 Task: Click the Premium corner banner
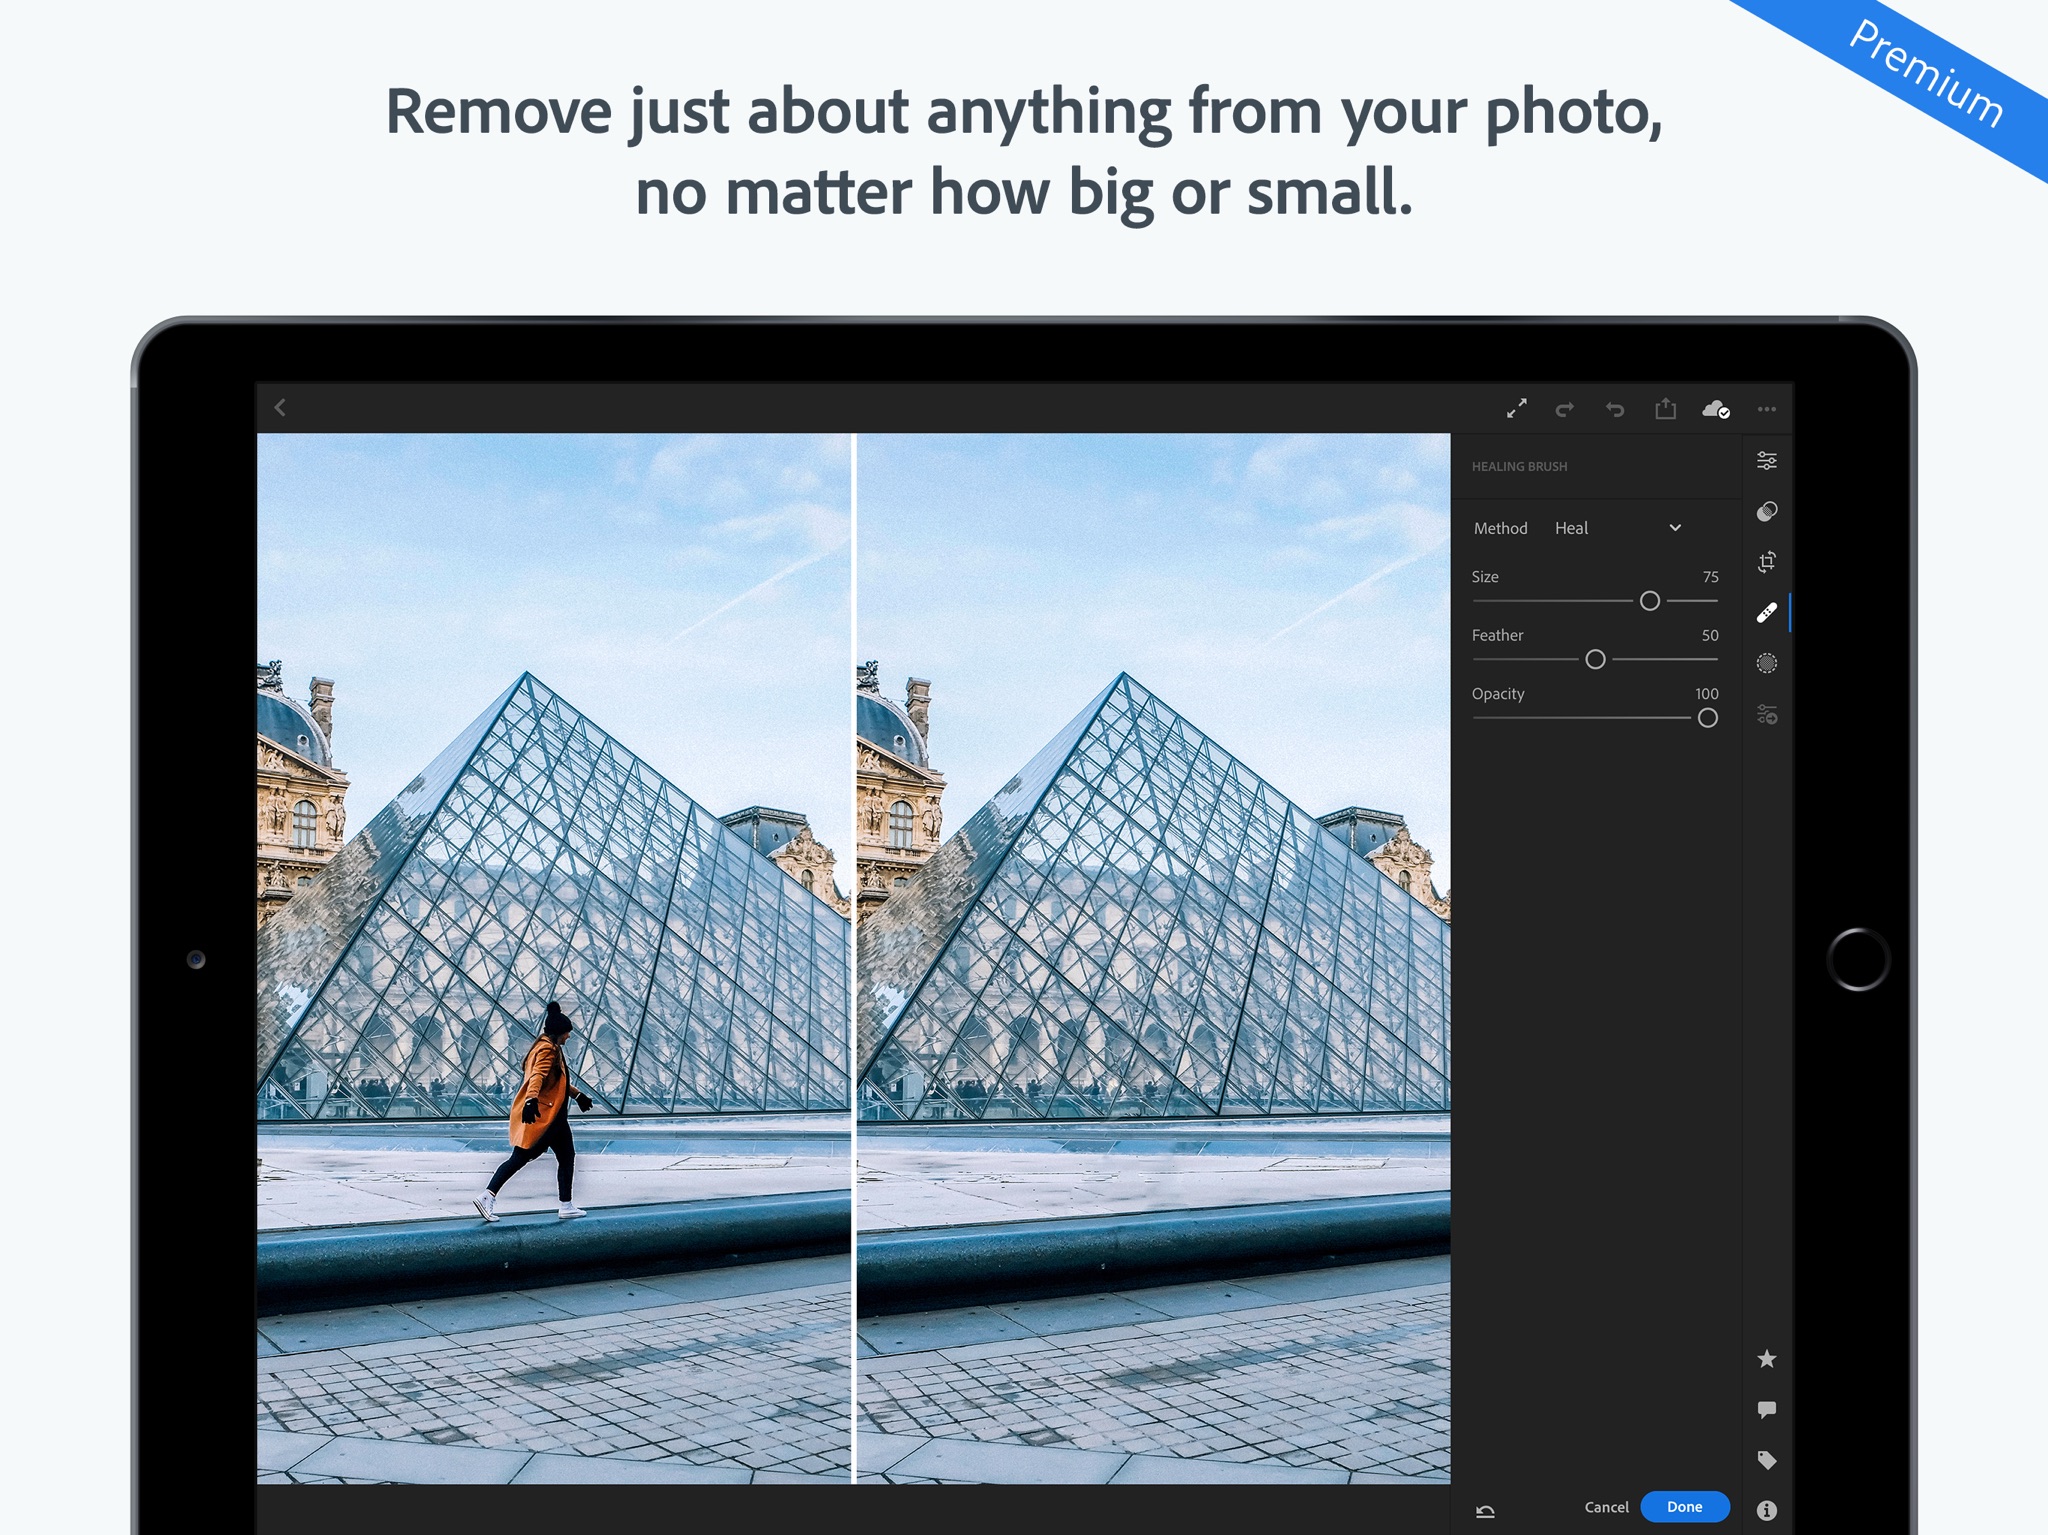click(x=1925, y=74)
